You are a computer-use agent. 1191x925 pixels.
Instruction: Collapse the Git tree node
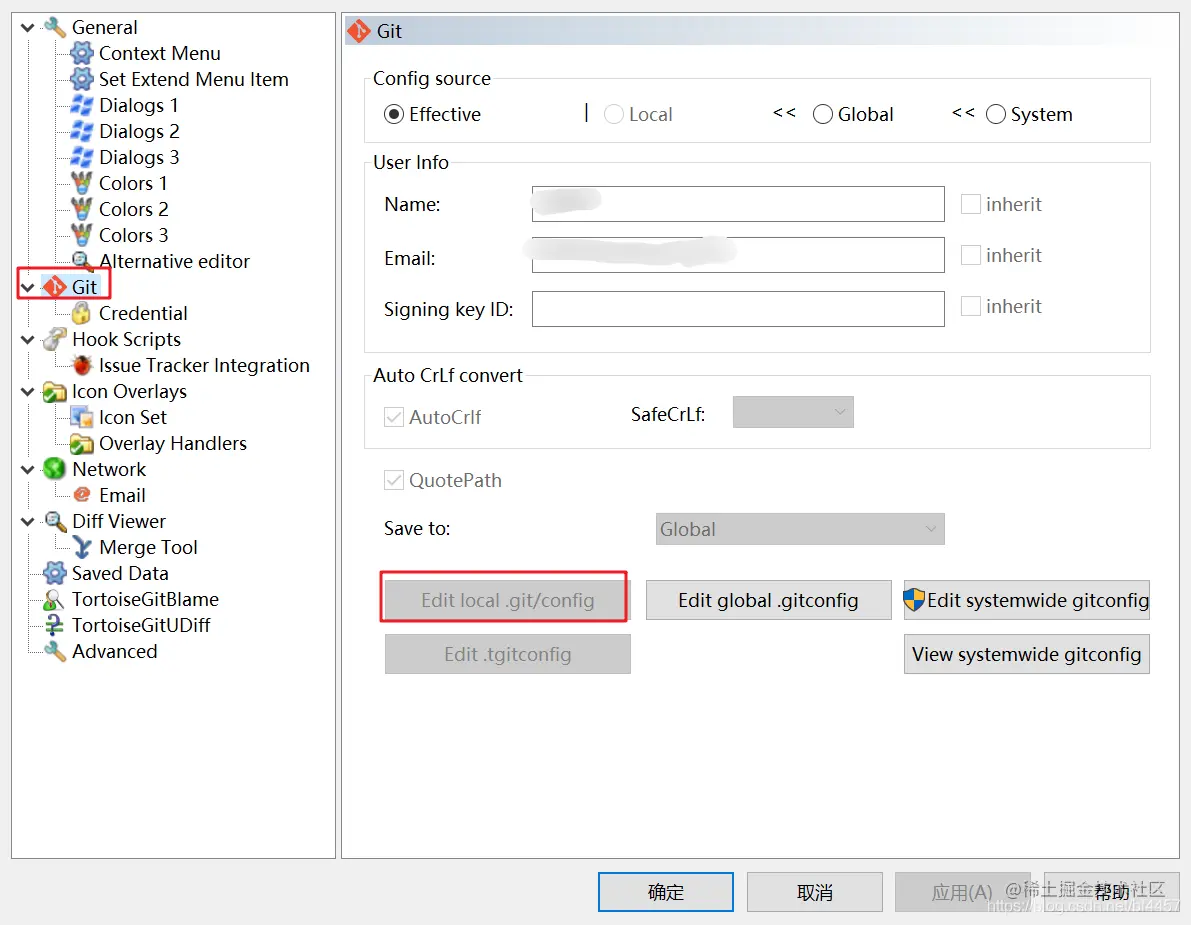(x=28, y=287)
